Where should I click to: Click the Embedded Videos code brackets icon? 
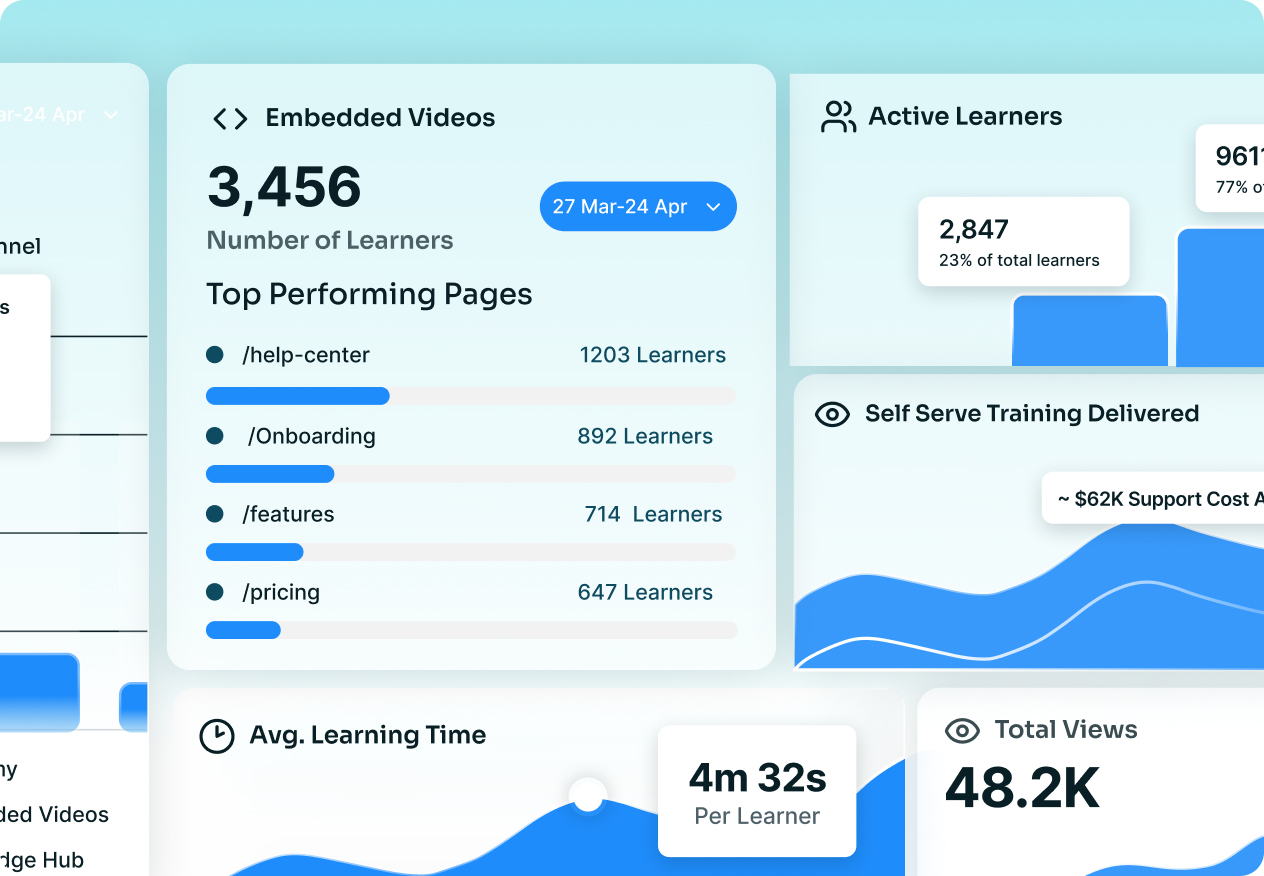[x=230, y=119]
